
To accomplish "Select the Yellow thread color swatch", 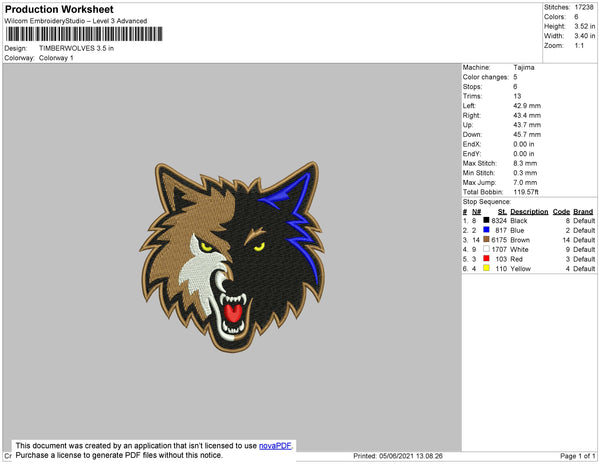I will [x=486, y=268].
